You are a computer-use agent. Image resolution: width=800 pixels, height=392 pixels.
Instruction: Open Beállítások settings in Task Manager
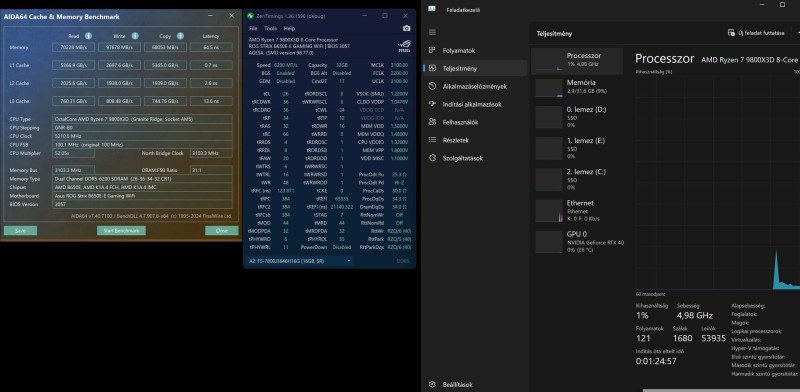click(x=475, y=384)
